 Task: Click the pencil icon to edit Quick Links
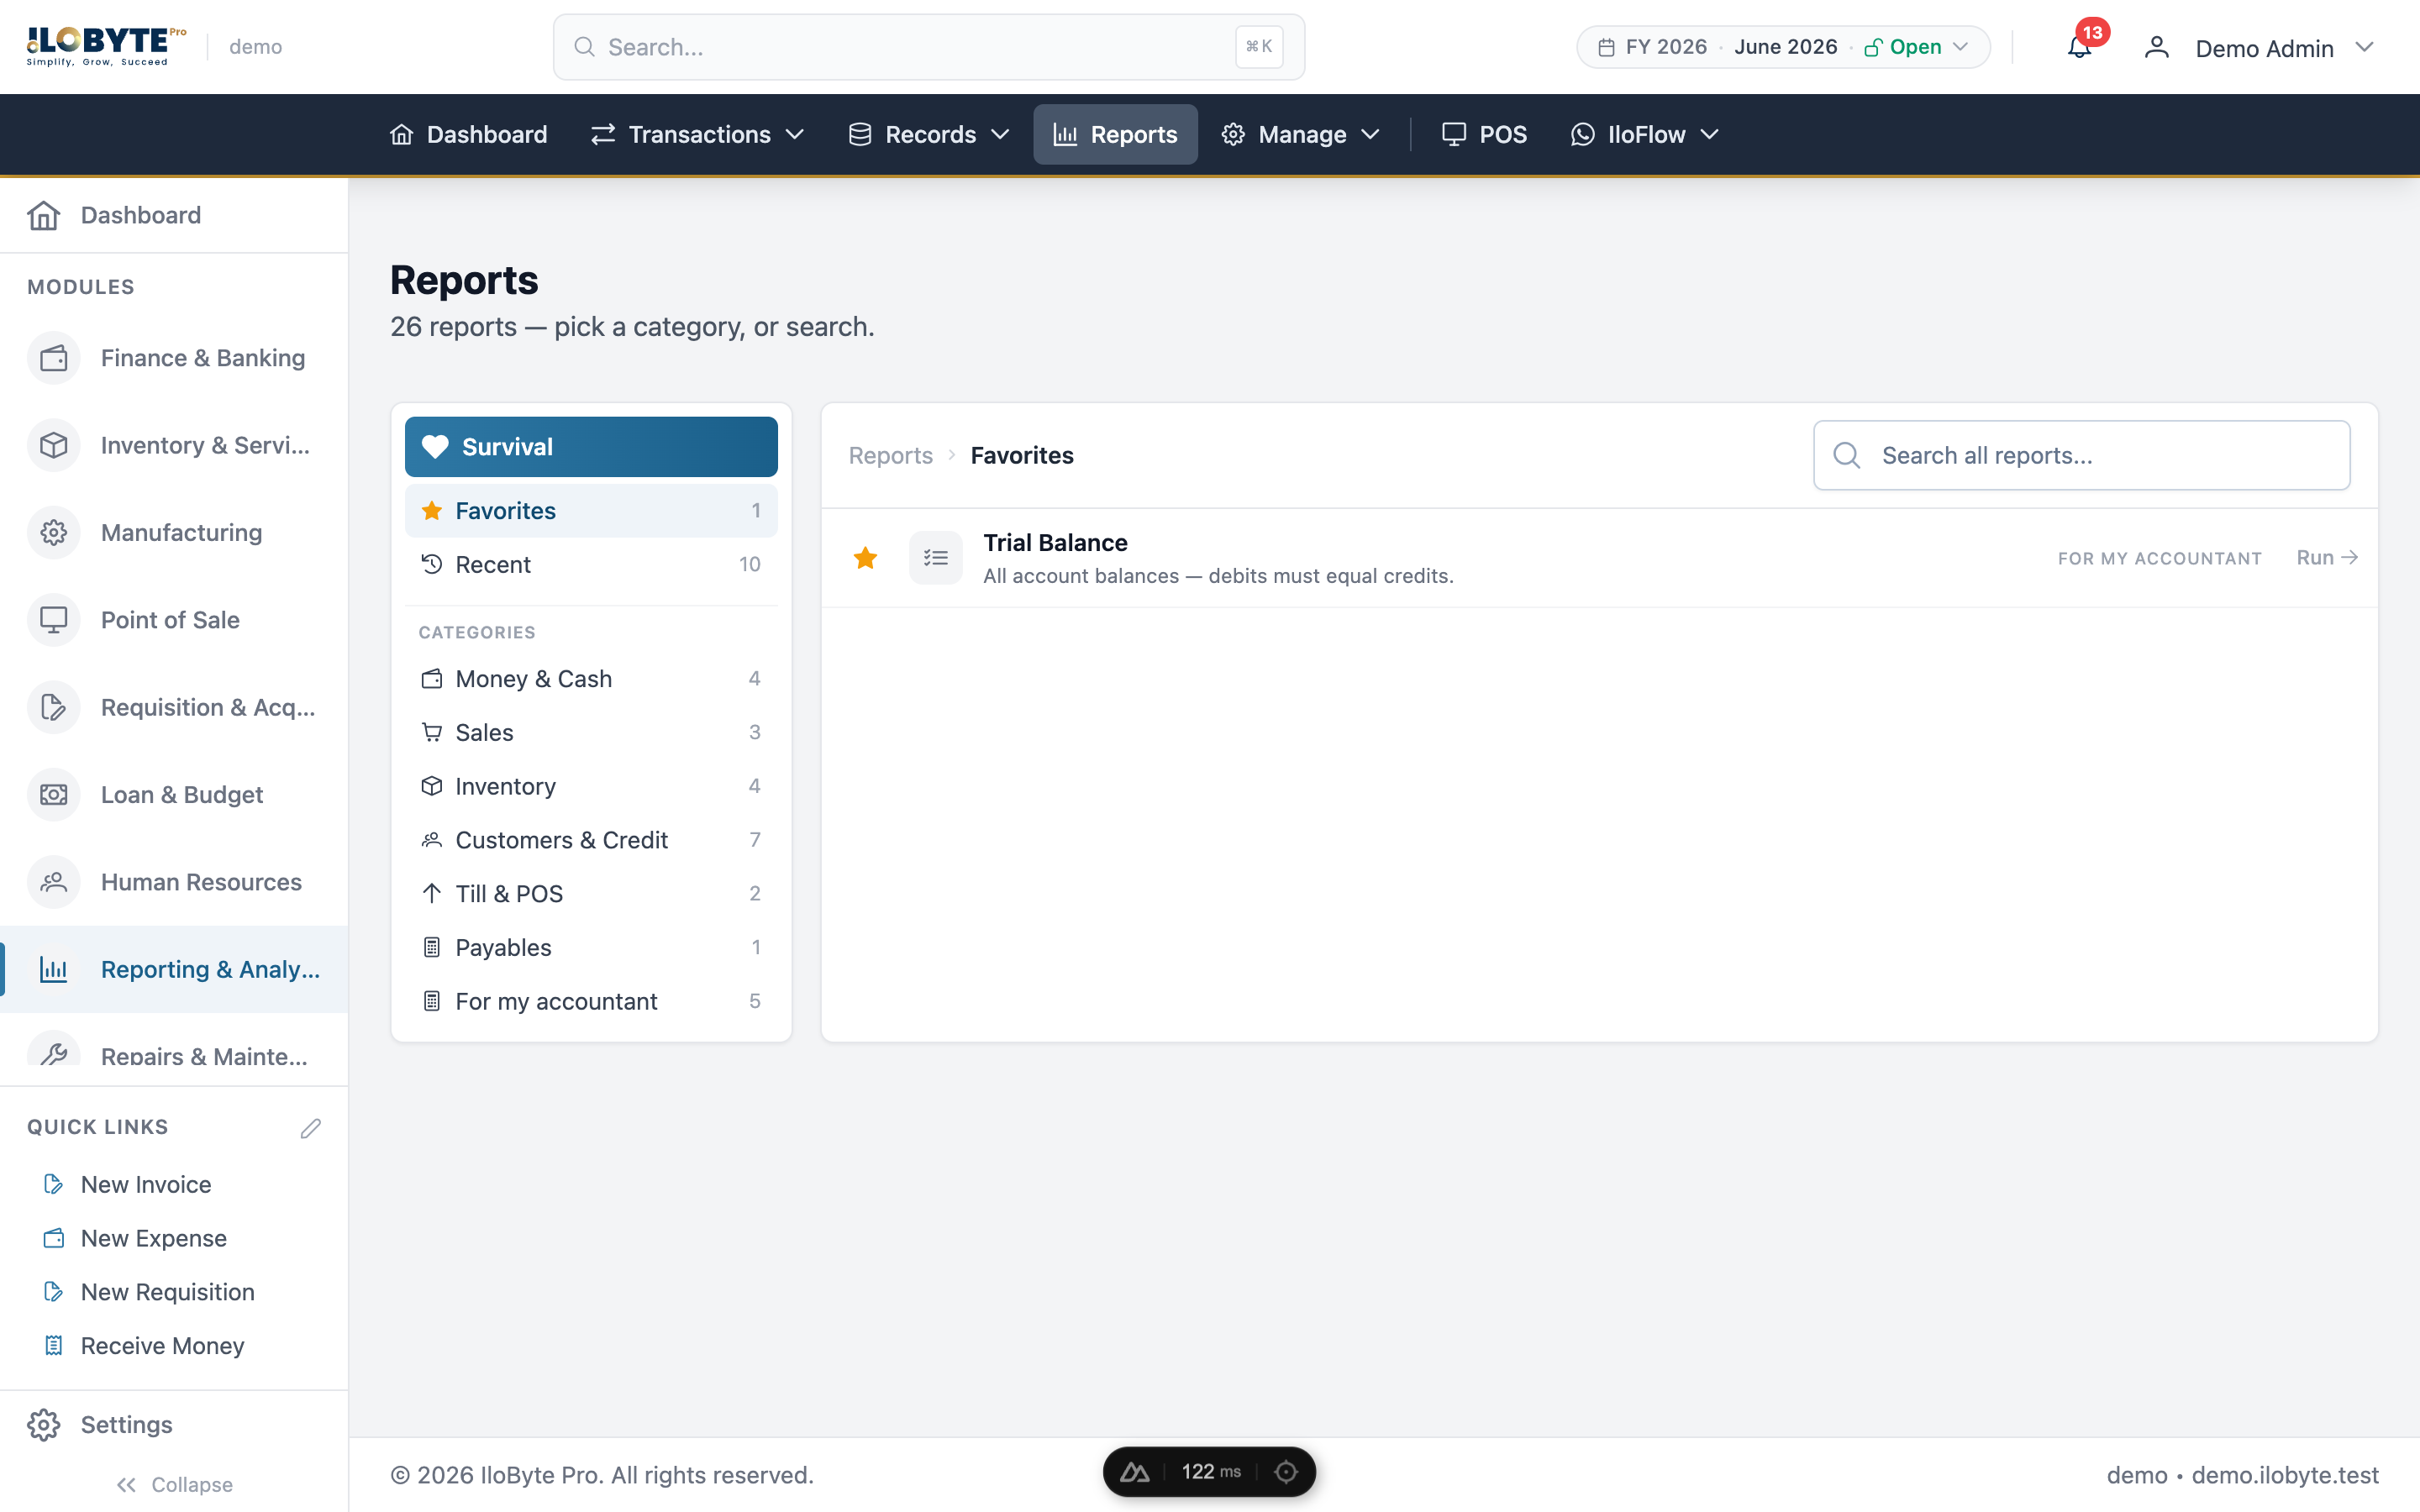tap(310, 1128)
